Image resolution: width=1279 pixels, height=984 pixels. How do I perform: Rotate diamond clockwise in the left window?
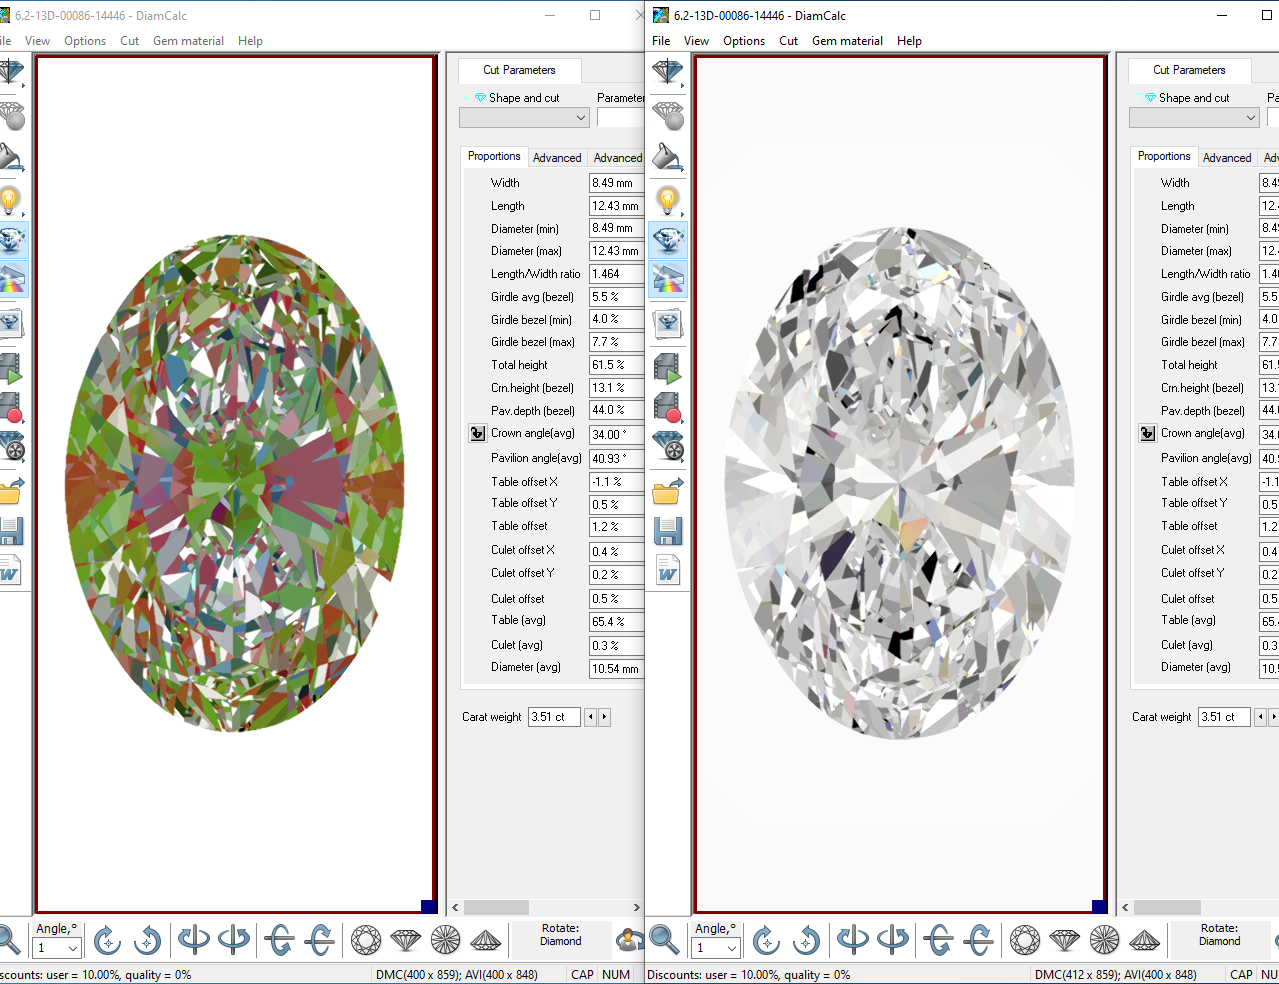(x=107, y=940)
